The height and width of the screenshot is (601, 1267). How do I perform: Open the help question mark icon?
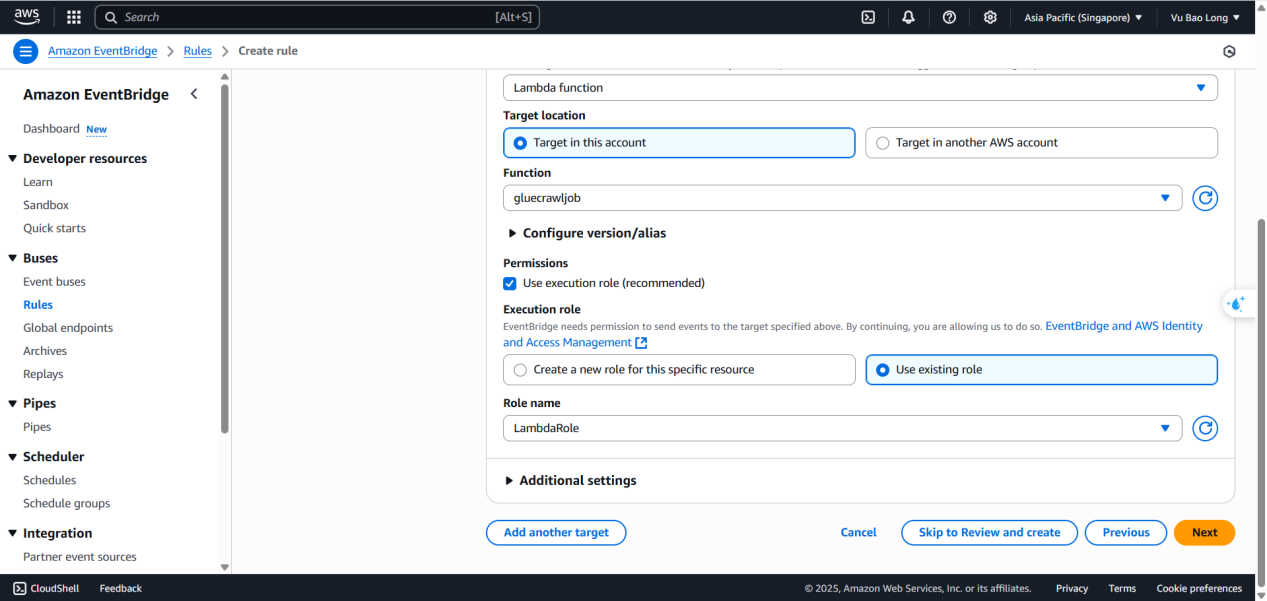tap(949, 17)
